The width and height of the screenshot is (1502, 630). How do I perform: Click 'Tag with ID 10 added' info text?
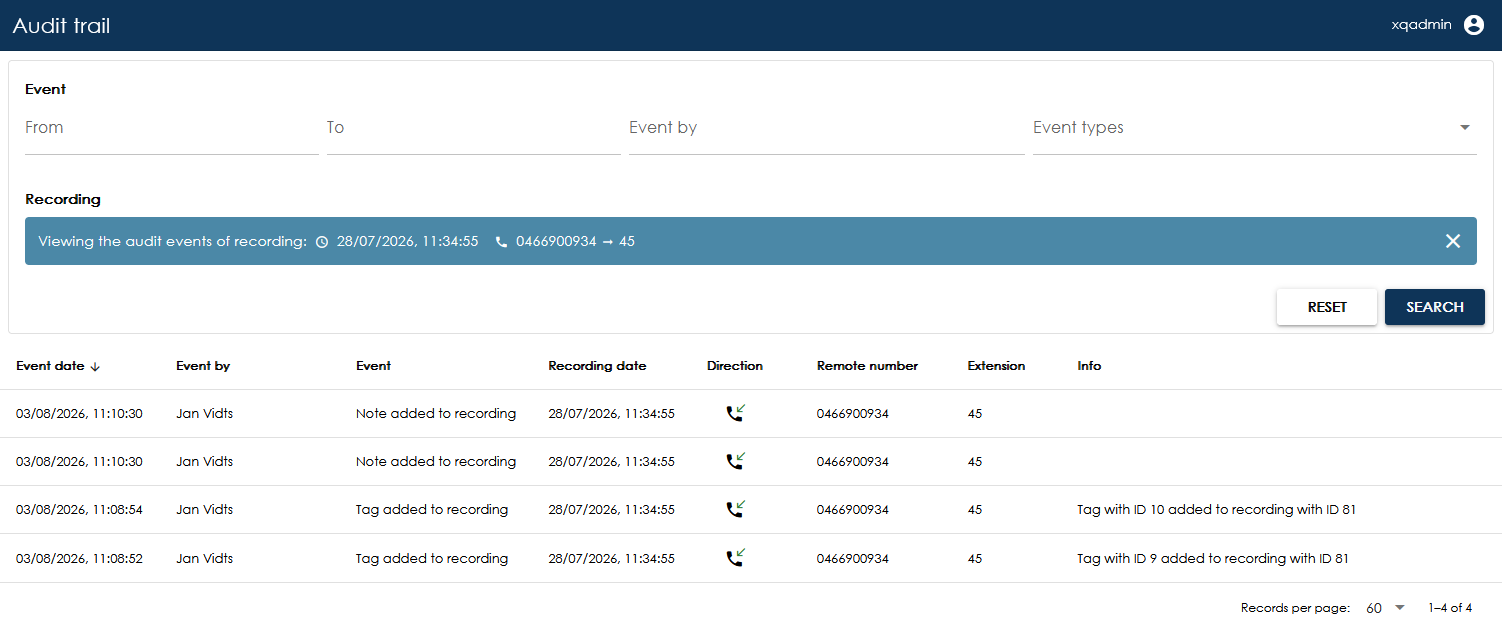coord(1217,510)
